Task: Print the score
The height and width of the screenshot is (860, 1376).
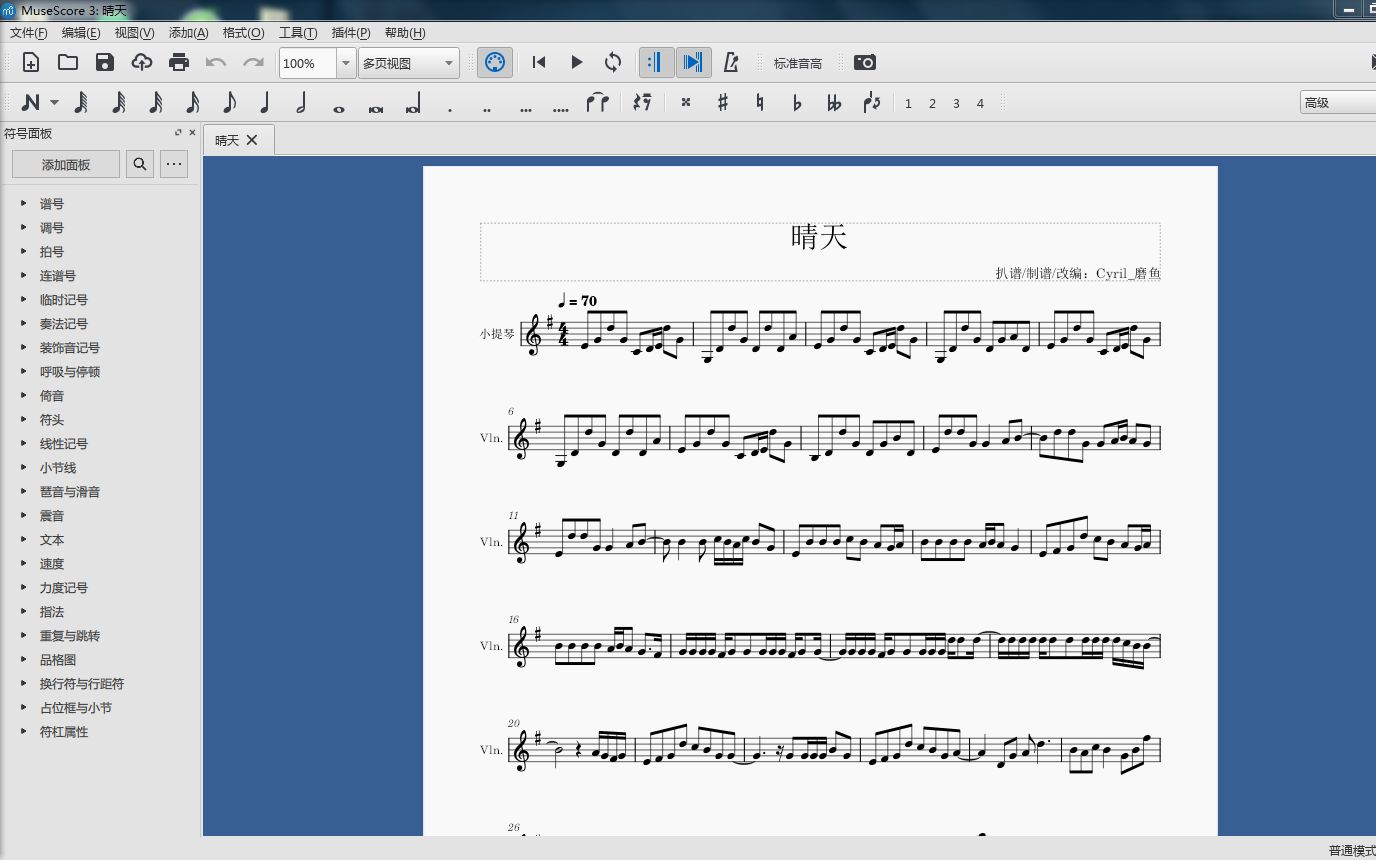Action: (179, 62)
